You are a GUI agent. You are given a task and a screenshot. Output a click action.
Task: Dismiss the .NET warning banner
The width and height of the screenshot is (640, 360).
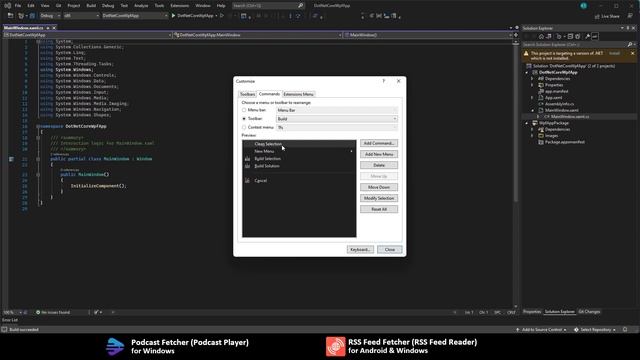pos(633,53)
